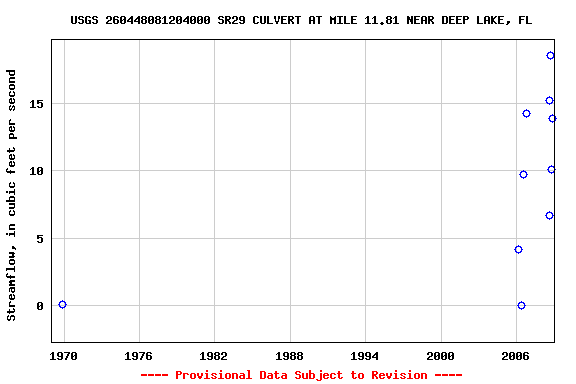
Task: Select the data point just above the 15 gridline
Action: click(549, 100)
